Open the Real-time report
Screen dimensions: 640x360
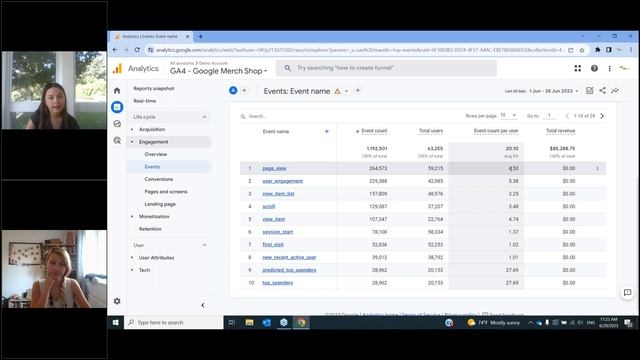tap(145, 101)
